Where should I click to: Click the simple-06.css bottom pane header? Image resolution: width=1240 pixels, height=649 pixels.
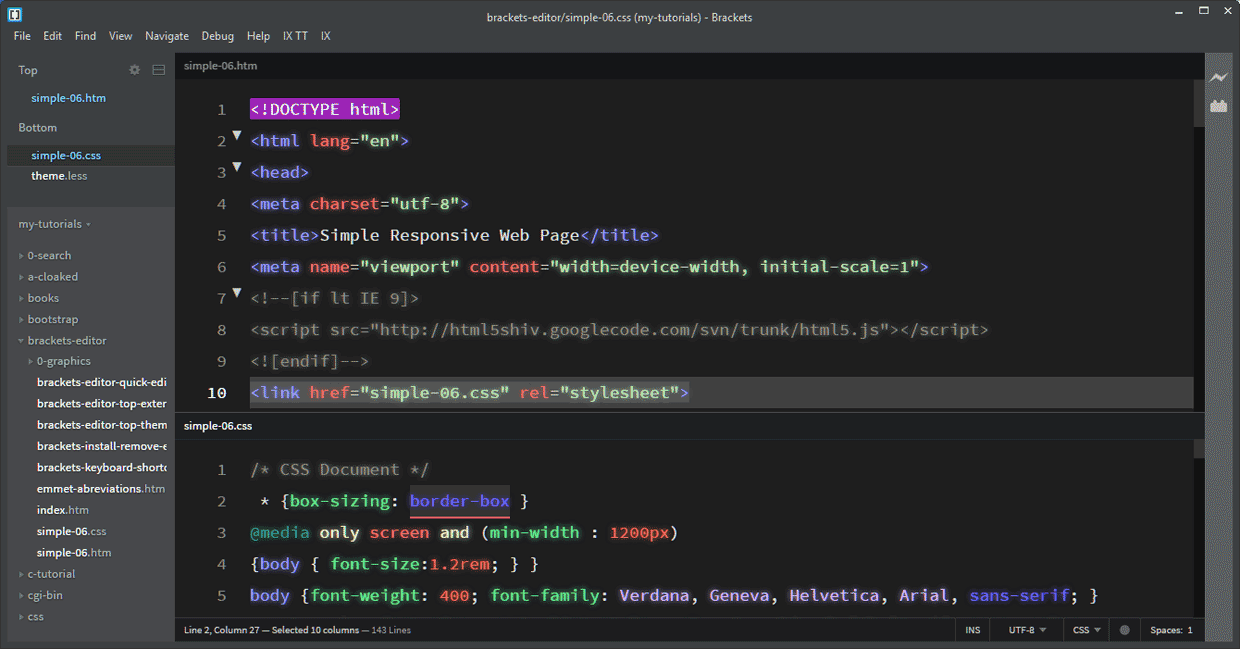(x=218, y=425)
